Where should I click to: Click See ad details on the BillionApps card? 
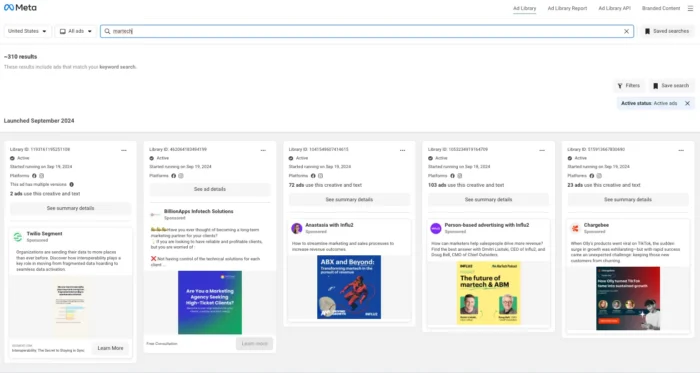click(210, 189)
